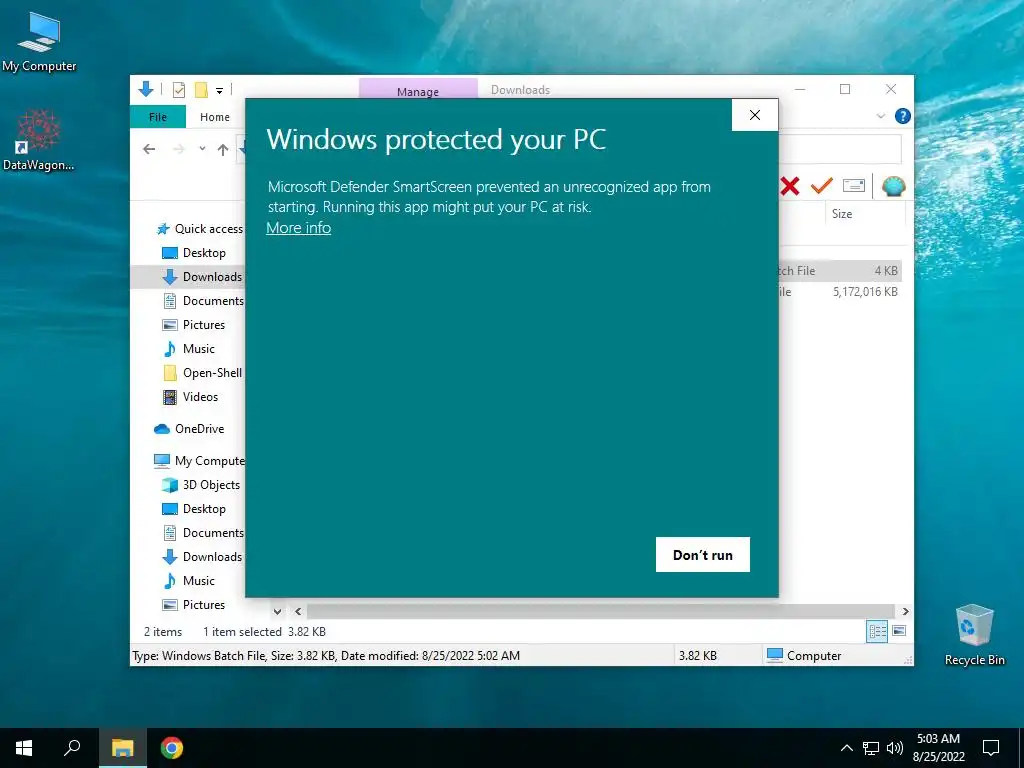Open the File tab in Explorer
The width and height of the screenshot is (1024, 768).
158,117
